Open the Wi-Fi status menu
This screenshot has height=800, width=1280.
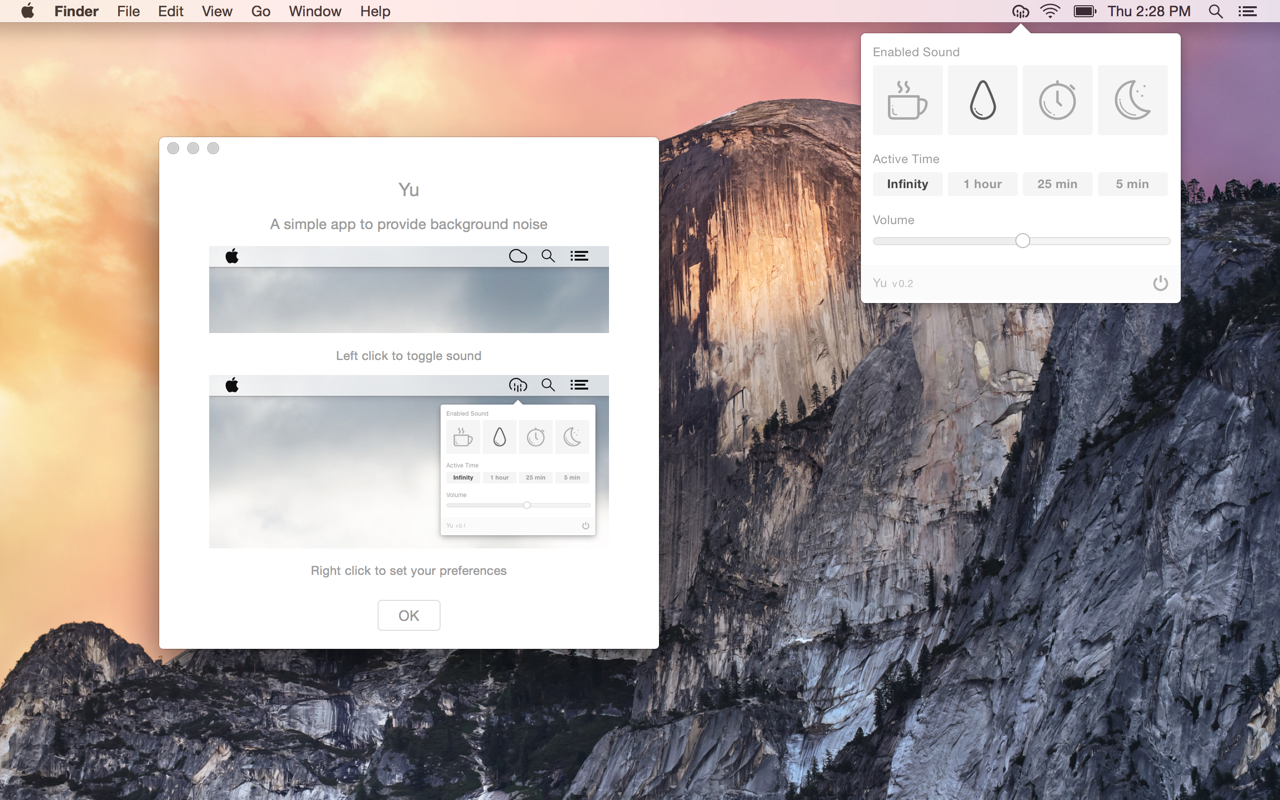tap(1050, 12)
